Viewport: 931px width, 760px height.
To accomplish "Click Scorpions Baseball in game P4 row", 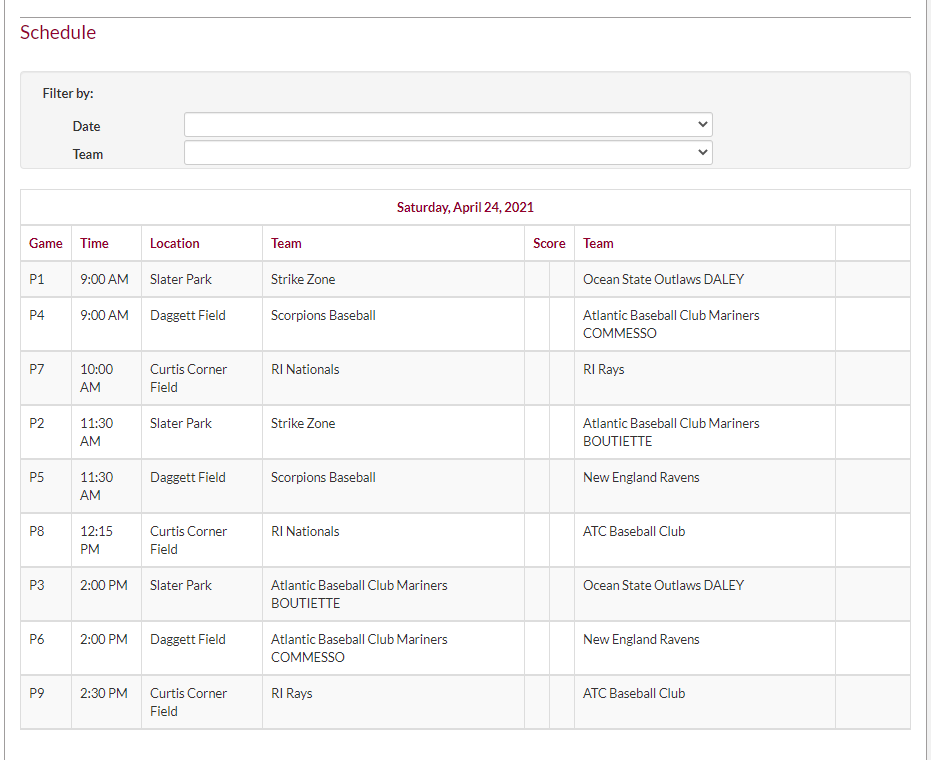I will tap(323, 315).
